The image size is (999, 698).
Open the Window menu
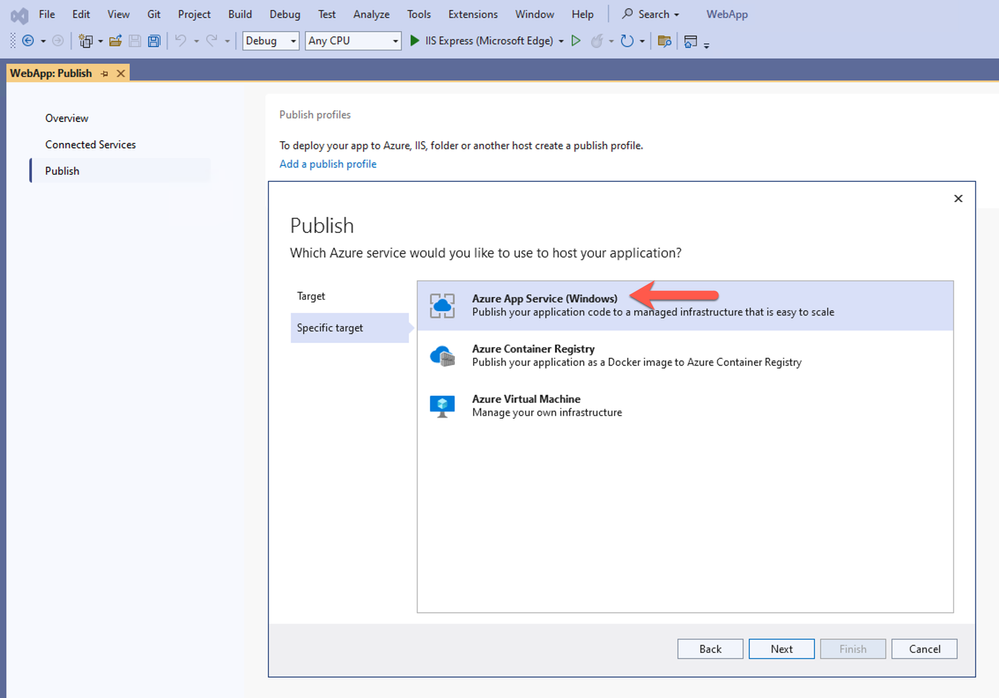[x=535, y=14]
